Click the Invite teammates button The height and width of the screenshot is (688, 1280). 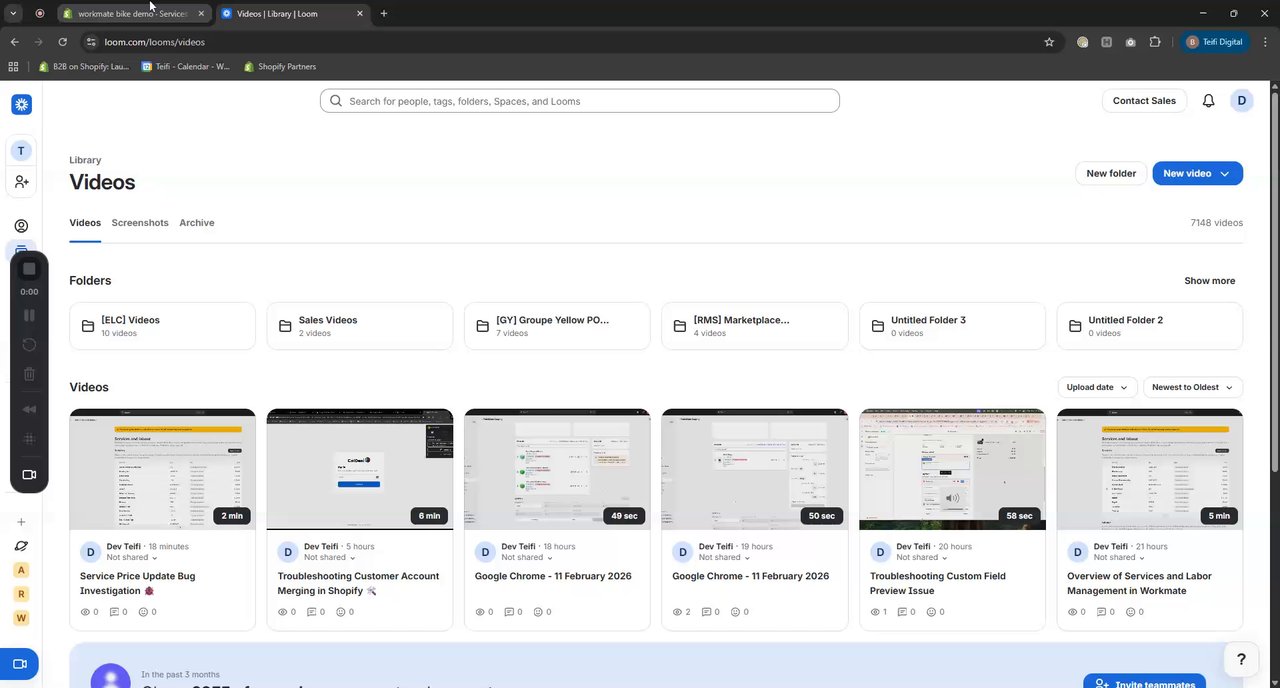click(x=1144, y=684)
